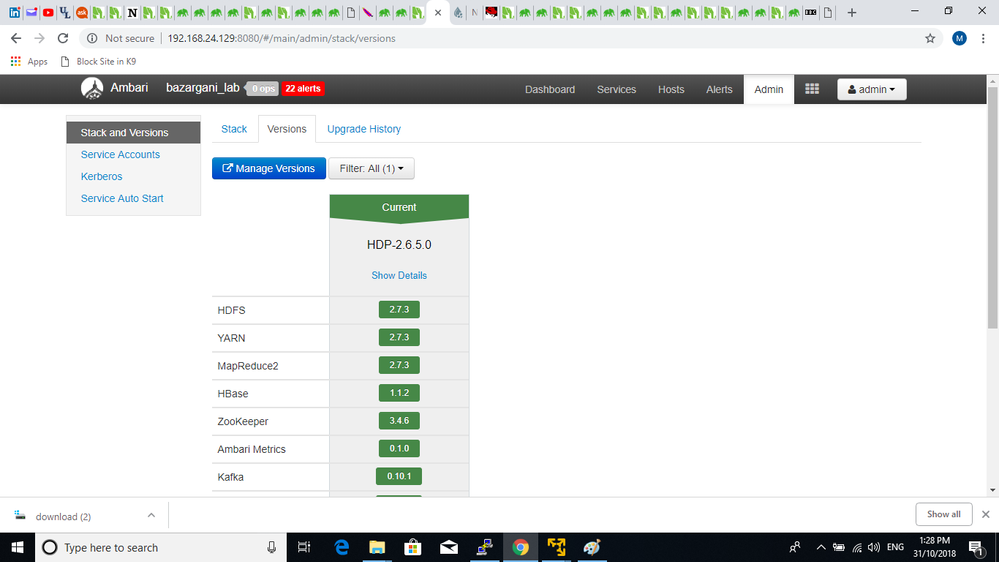Click the HBase 1.1.2 version badge
This screenshot has height=562, width=999.
tap(399, 393)
